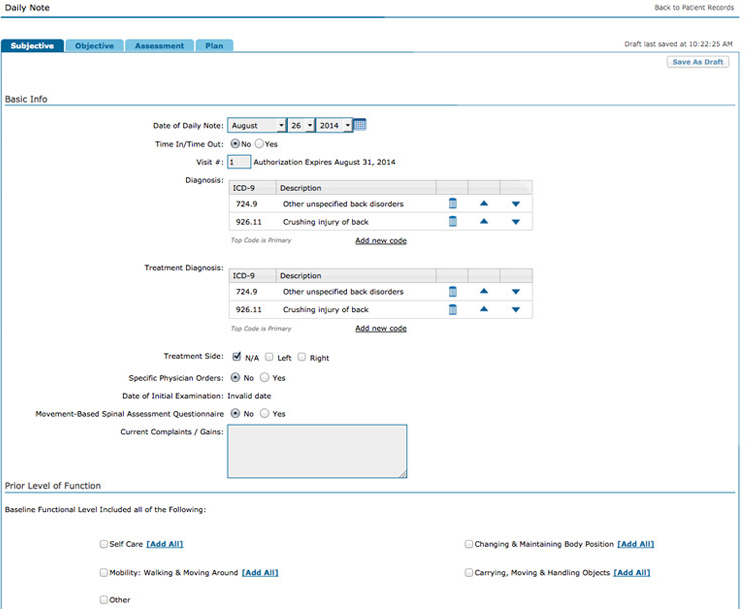Switch to the Objective tab
This screenshot has height=609, width=748.
(94, 46)
